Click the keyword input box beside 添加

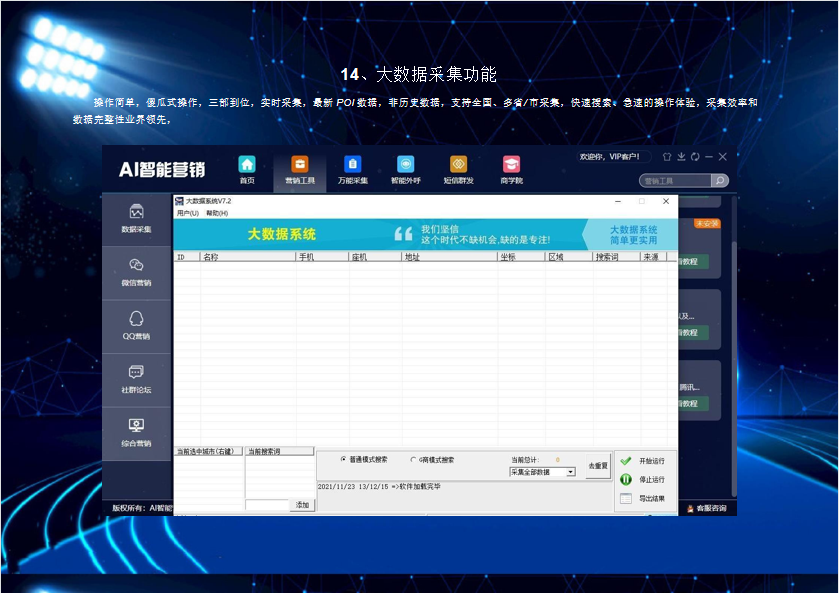coord(267,505)
